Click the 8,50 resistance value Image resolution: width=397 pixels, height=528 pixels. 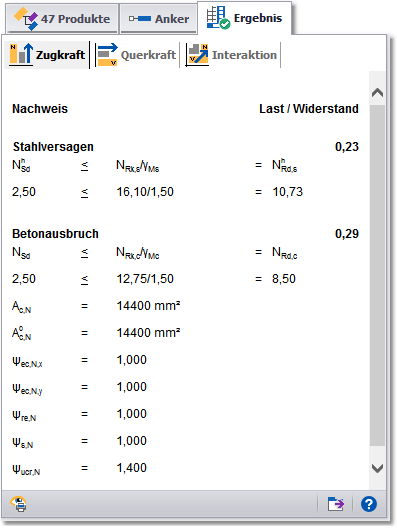pyautogui.click(x=284, y=279)
